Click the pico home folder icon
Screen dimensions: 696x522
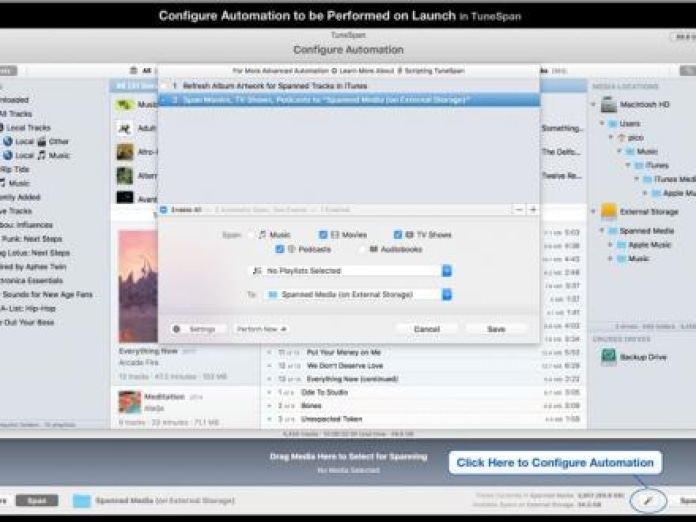pyautogui.click(x=621, y=138)
